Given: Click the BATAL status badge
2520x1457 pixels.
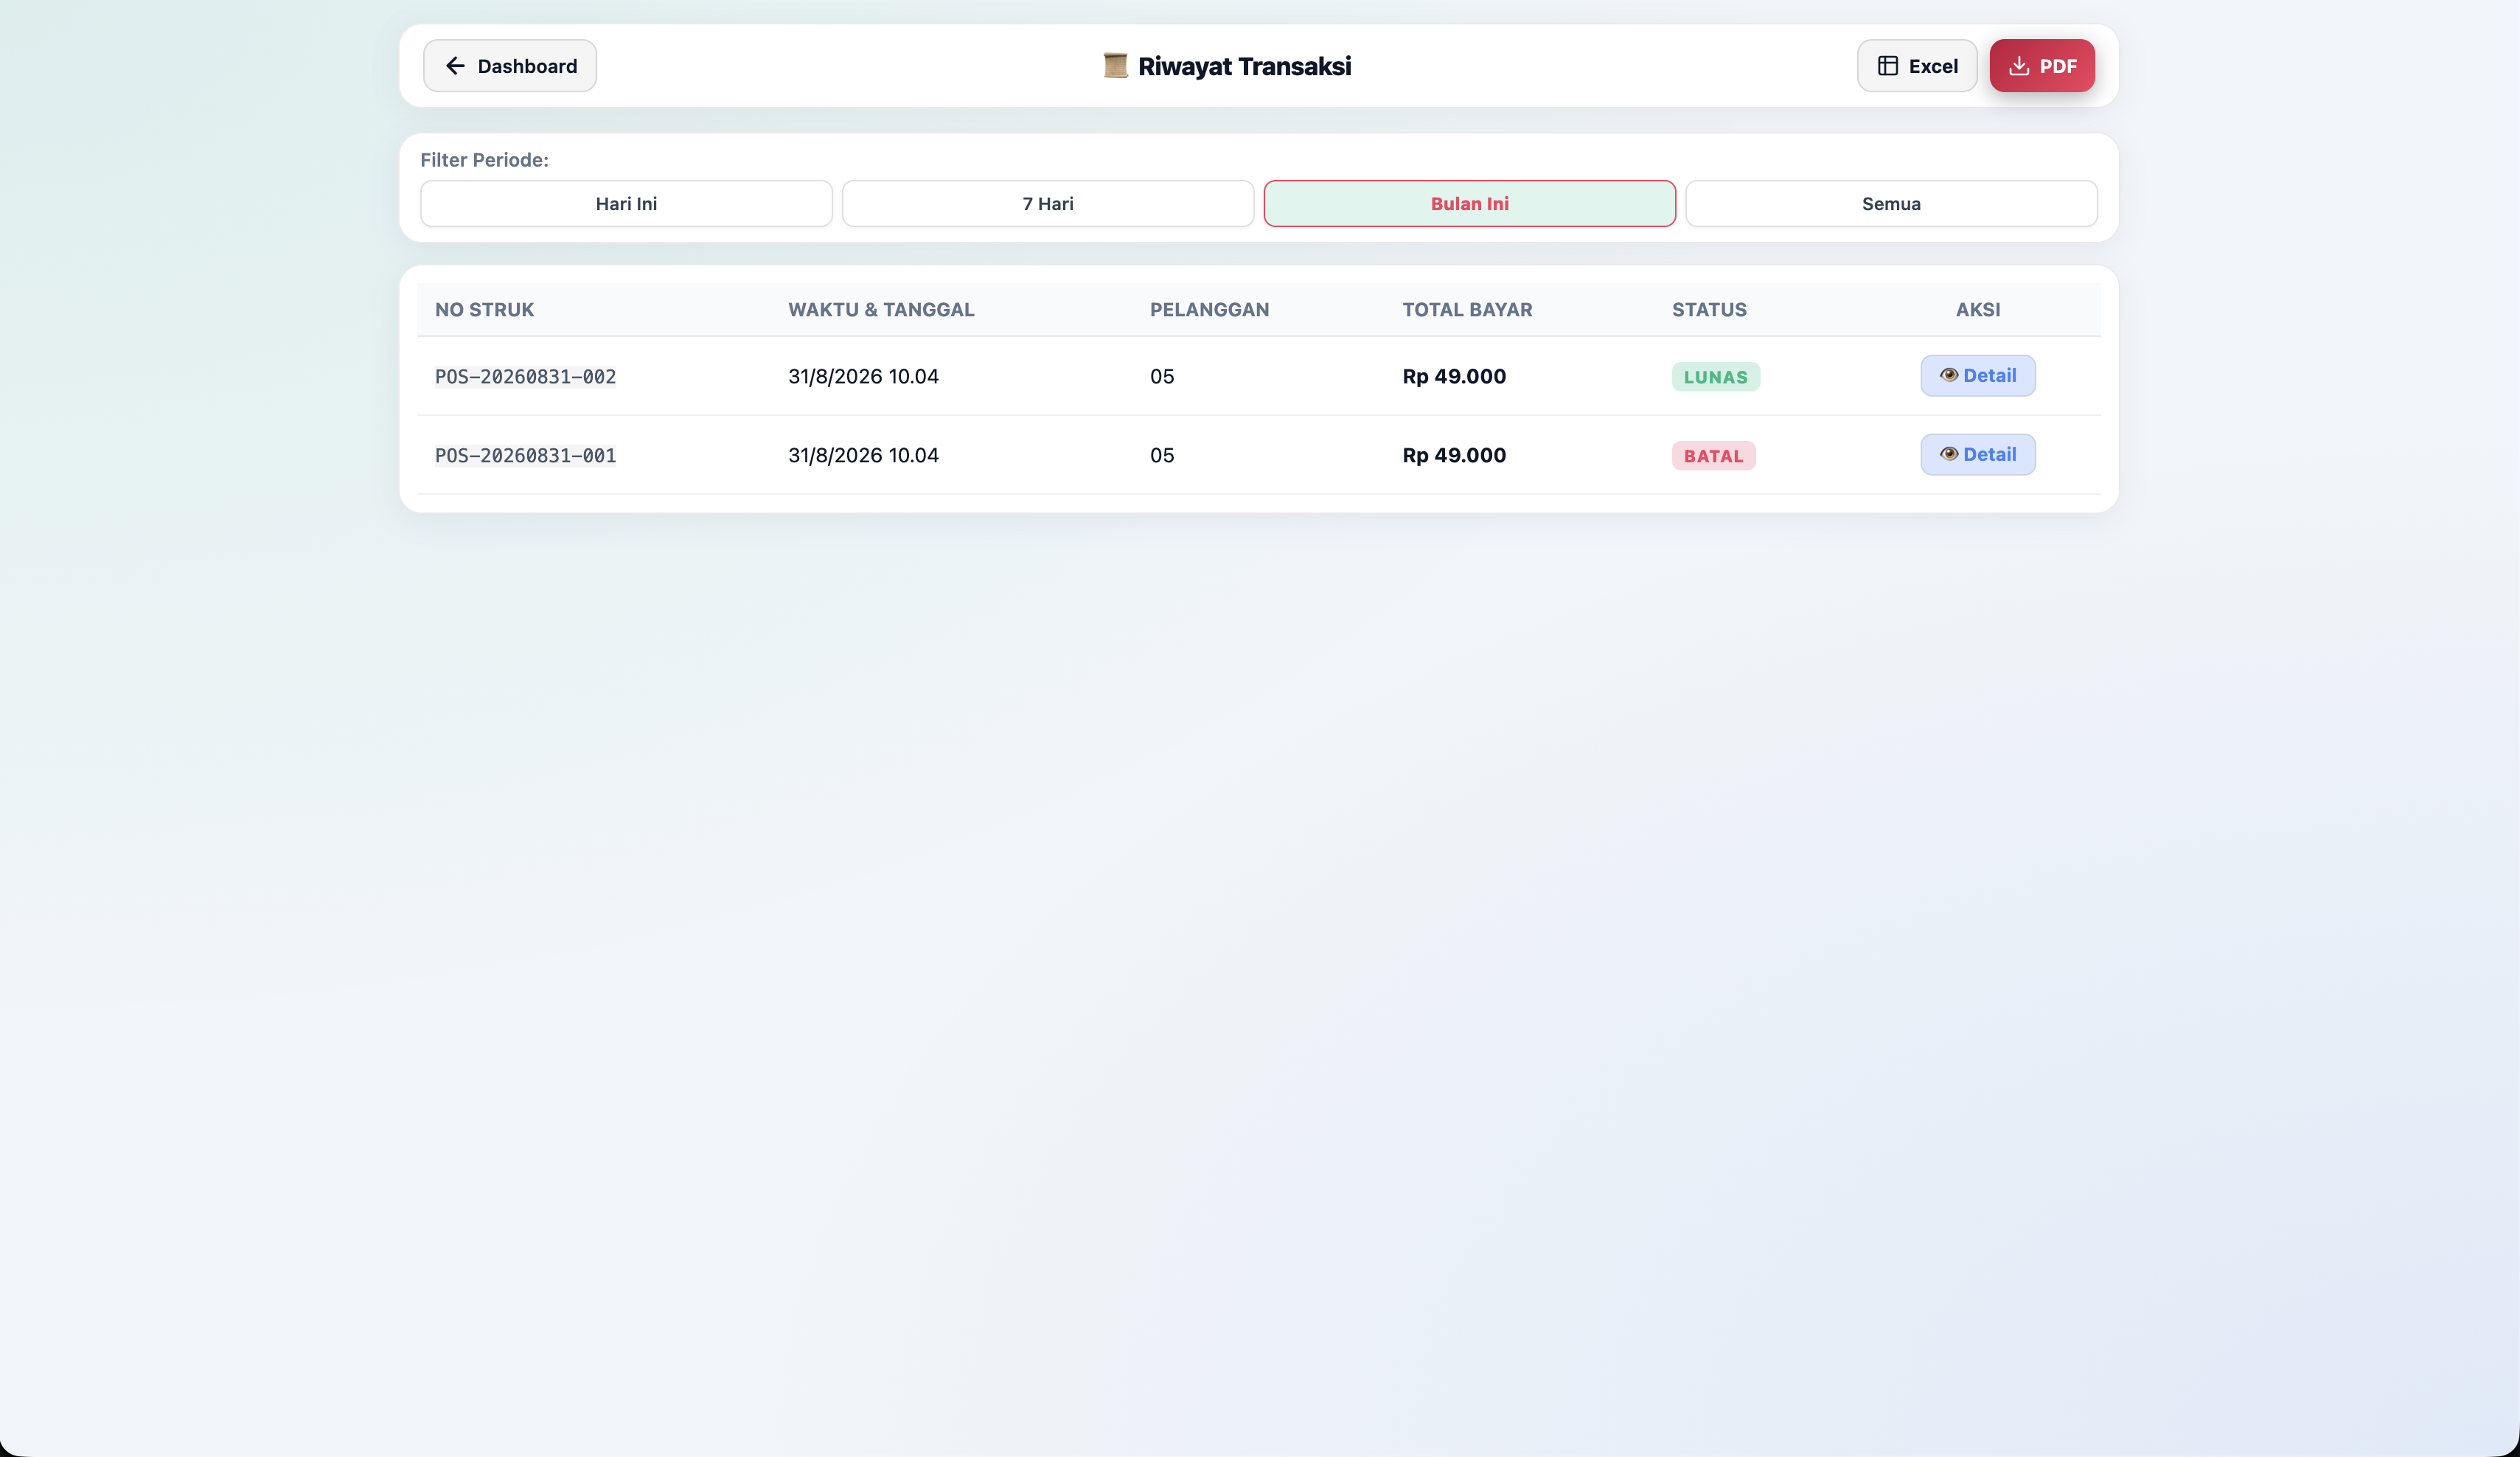Looking at the screenshot, I should click(1713, 456).
